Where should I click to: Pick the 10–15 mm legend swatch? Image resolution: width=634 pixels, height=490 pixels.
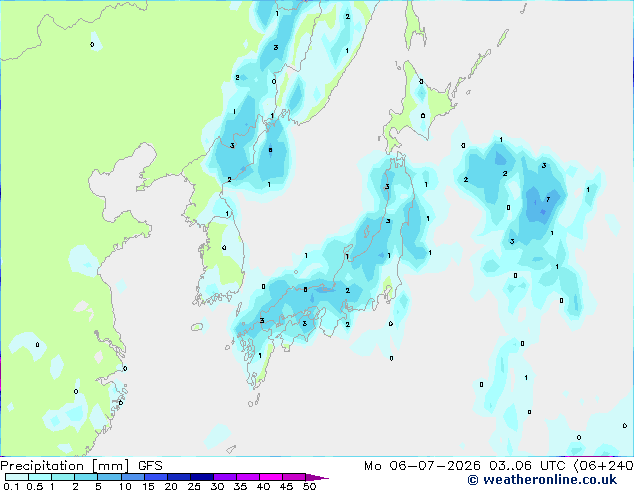pyautogui.click(x=133, y=477)
